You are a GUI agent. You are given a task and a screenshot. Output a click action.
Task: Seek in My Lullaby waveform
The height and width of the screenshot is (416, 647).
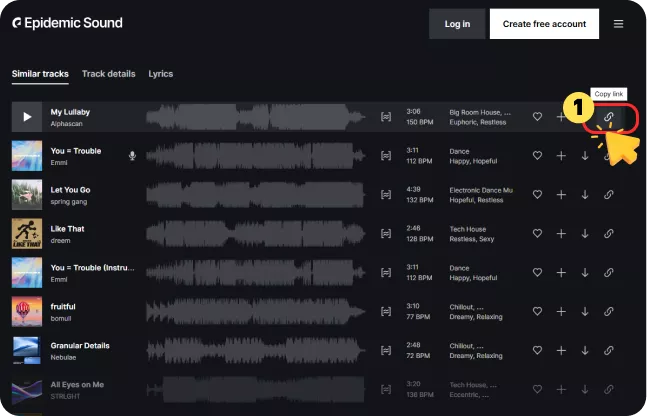click(x=255, y=117)
